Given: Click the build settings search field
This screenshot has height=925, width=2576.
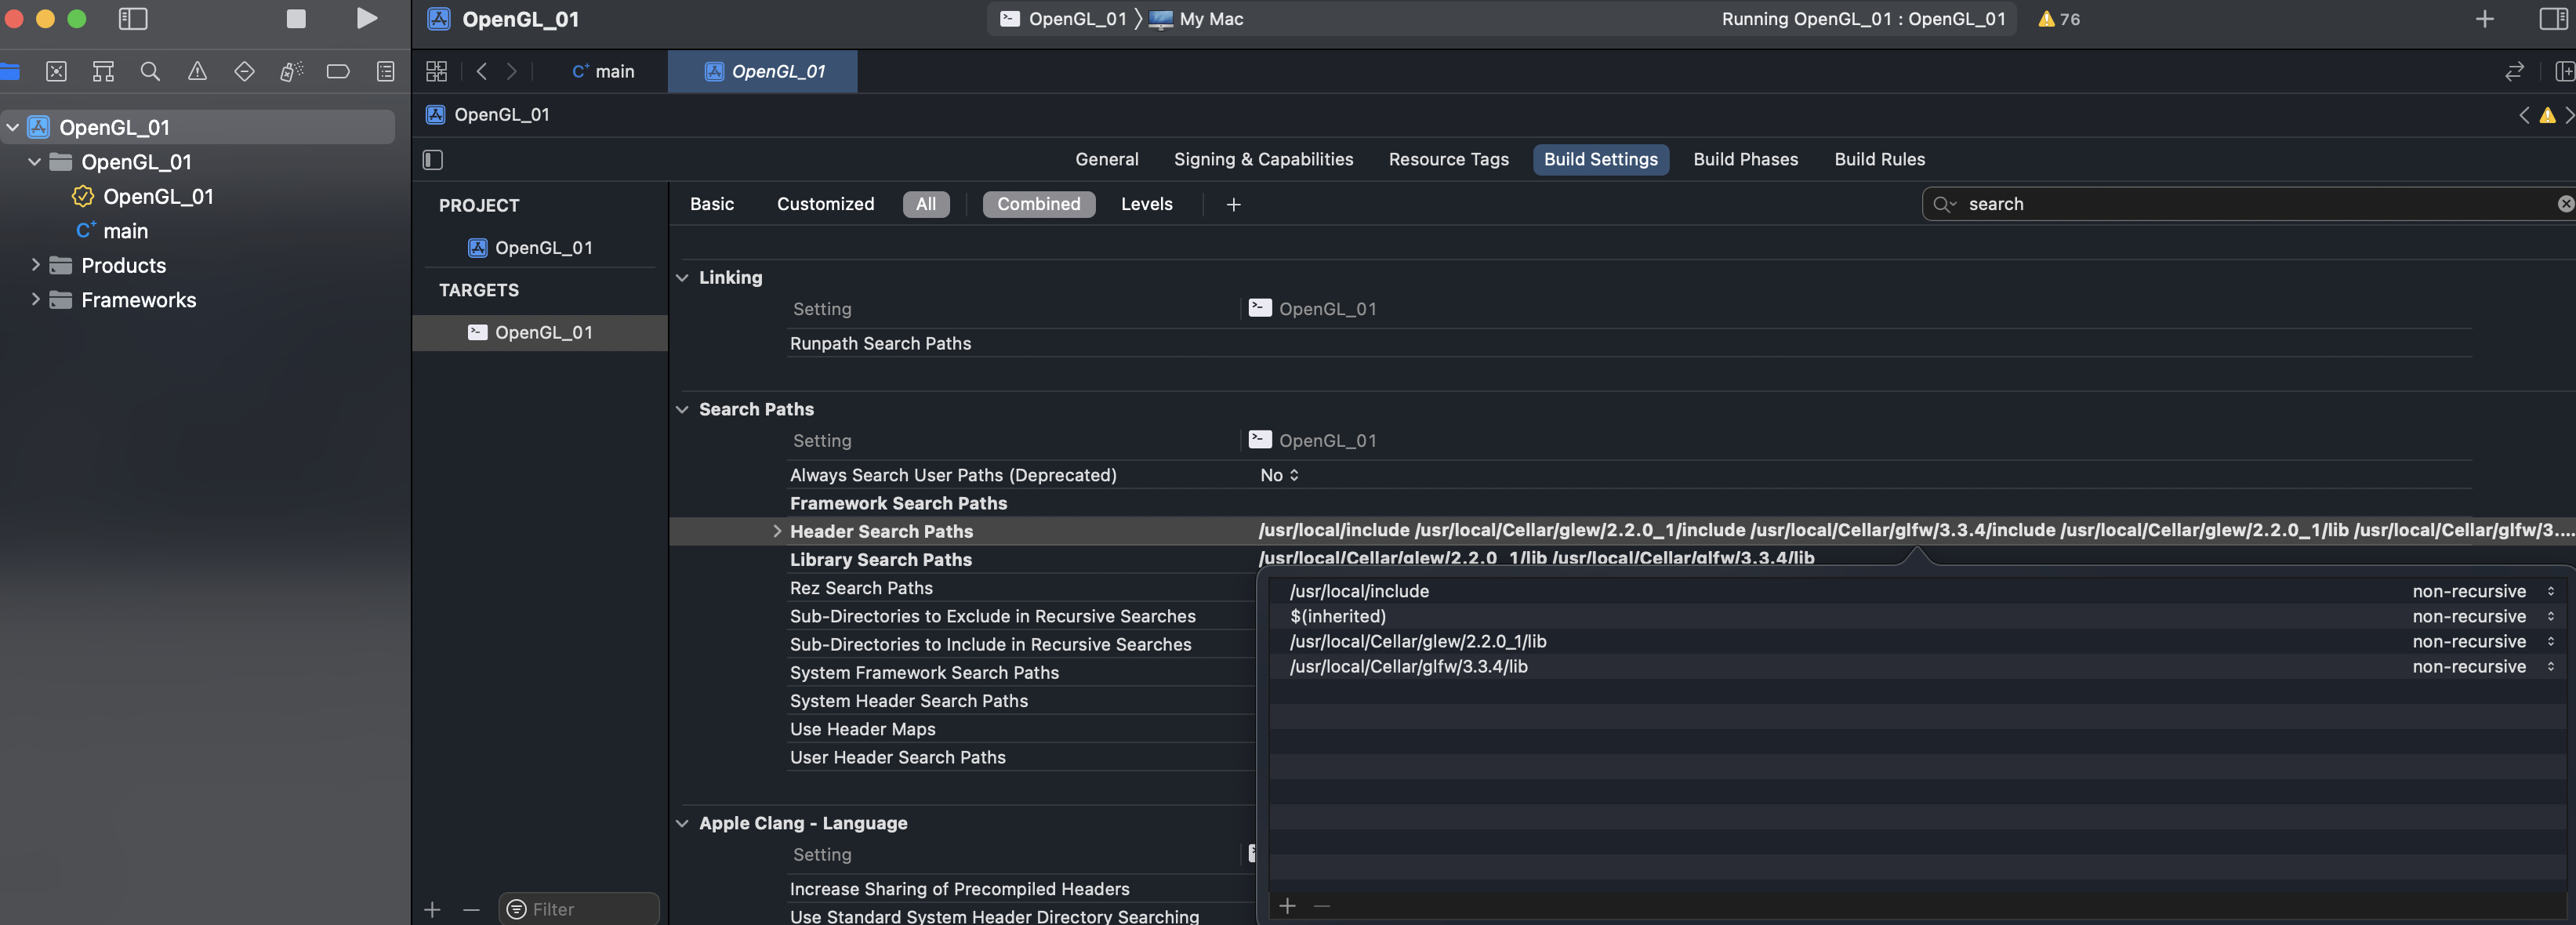Looking at the screenshot, I should (2250, 204).
